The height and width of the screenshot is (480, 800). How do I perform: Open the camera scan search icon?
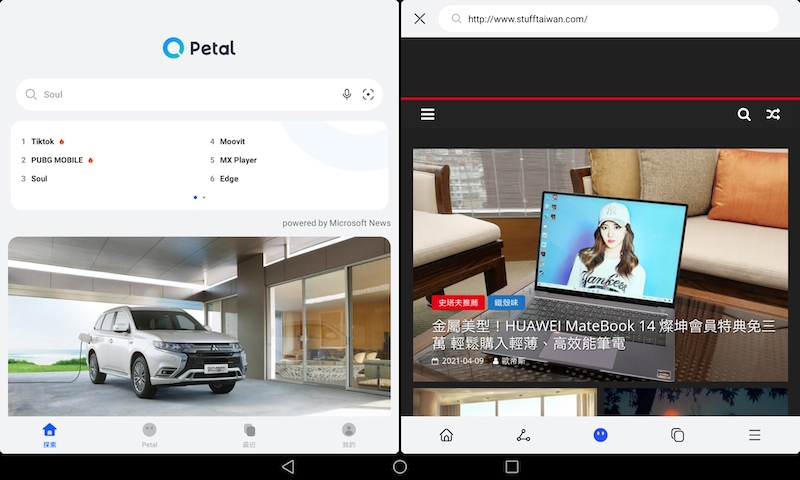(368, 94)
